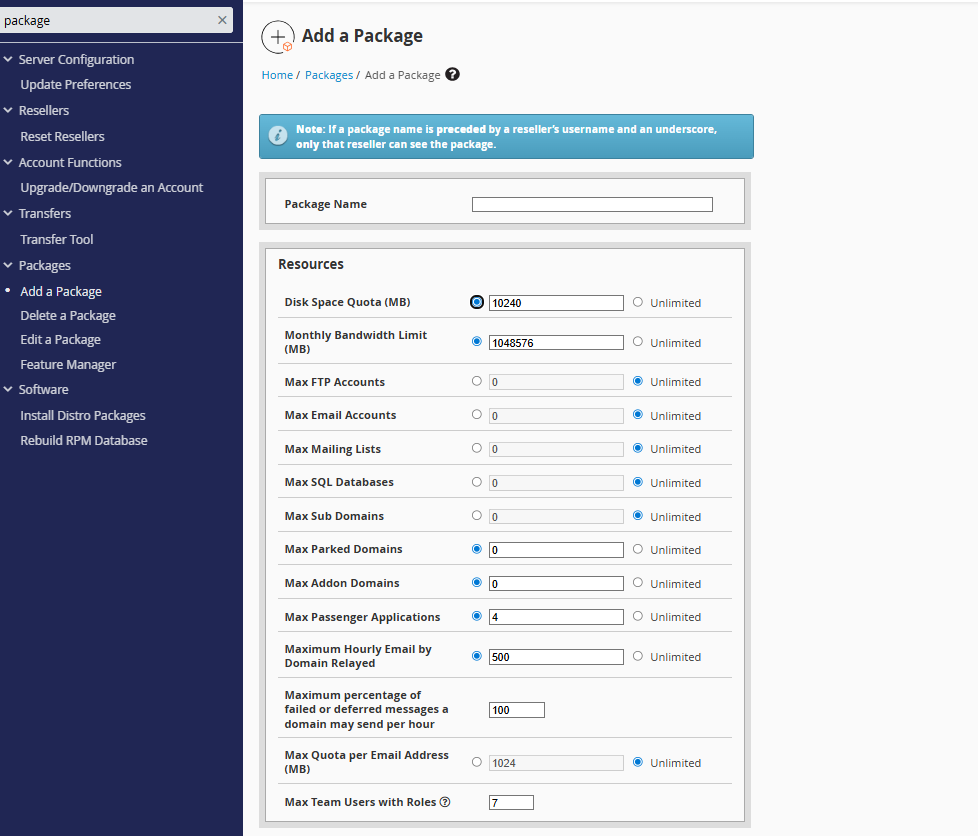Go to Edit a Package
Screen dimensions: 978x836
pos(60,340)
